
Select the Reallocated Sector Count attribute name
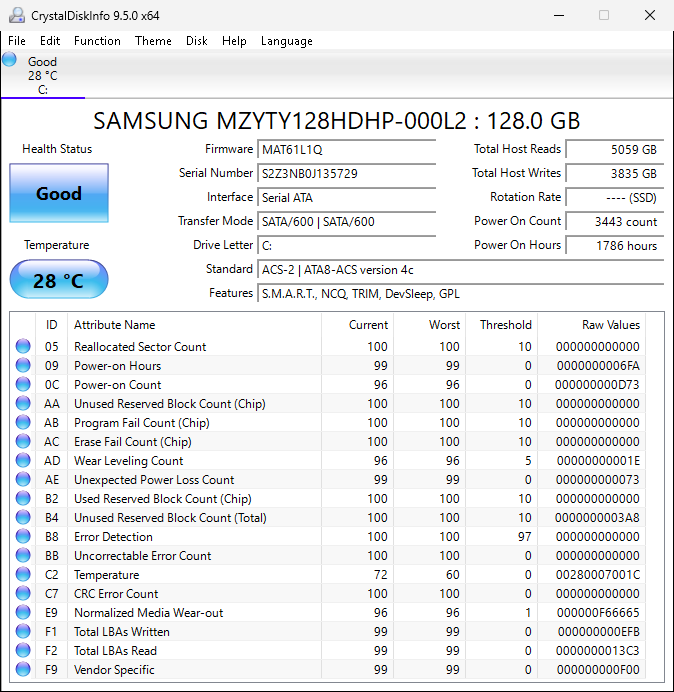click(x=140, y=346)
